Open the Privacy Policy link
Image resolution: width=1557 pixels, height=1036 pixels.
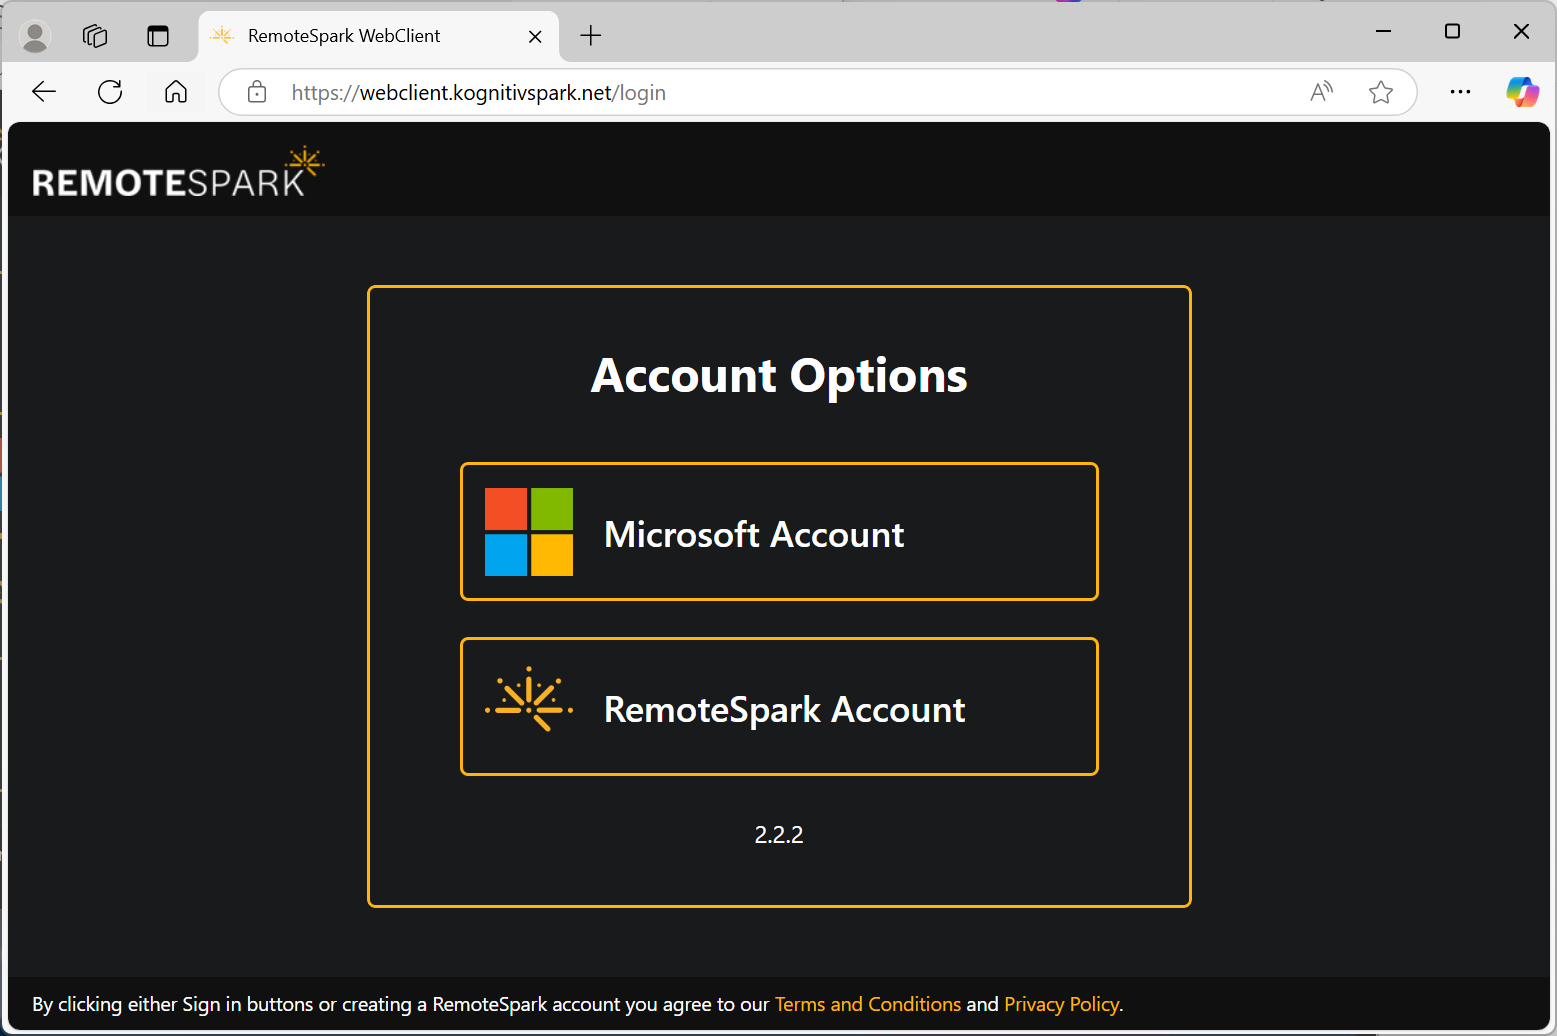1061,1004
